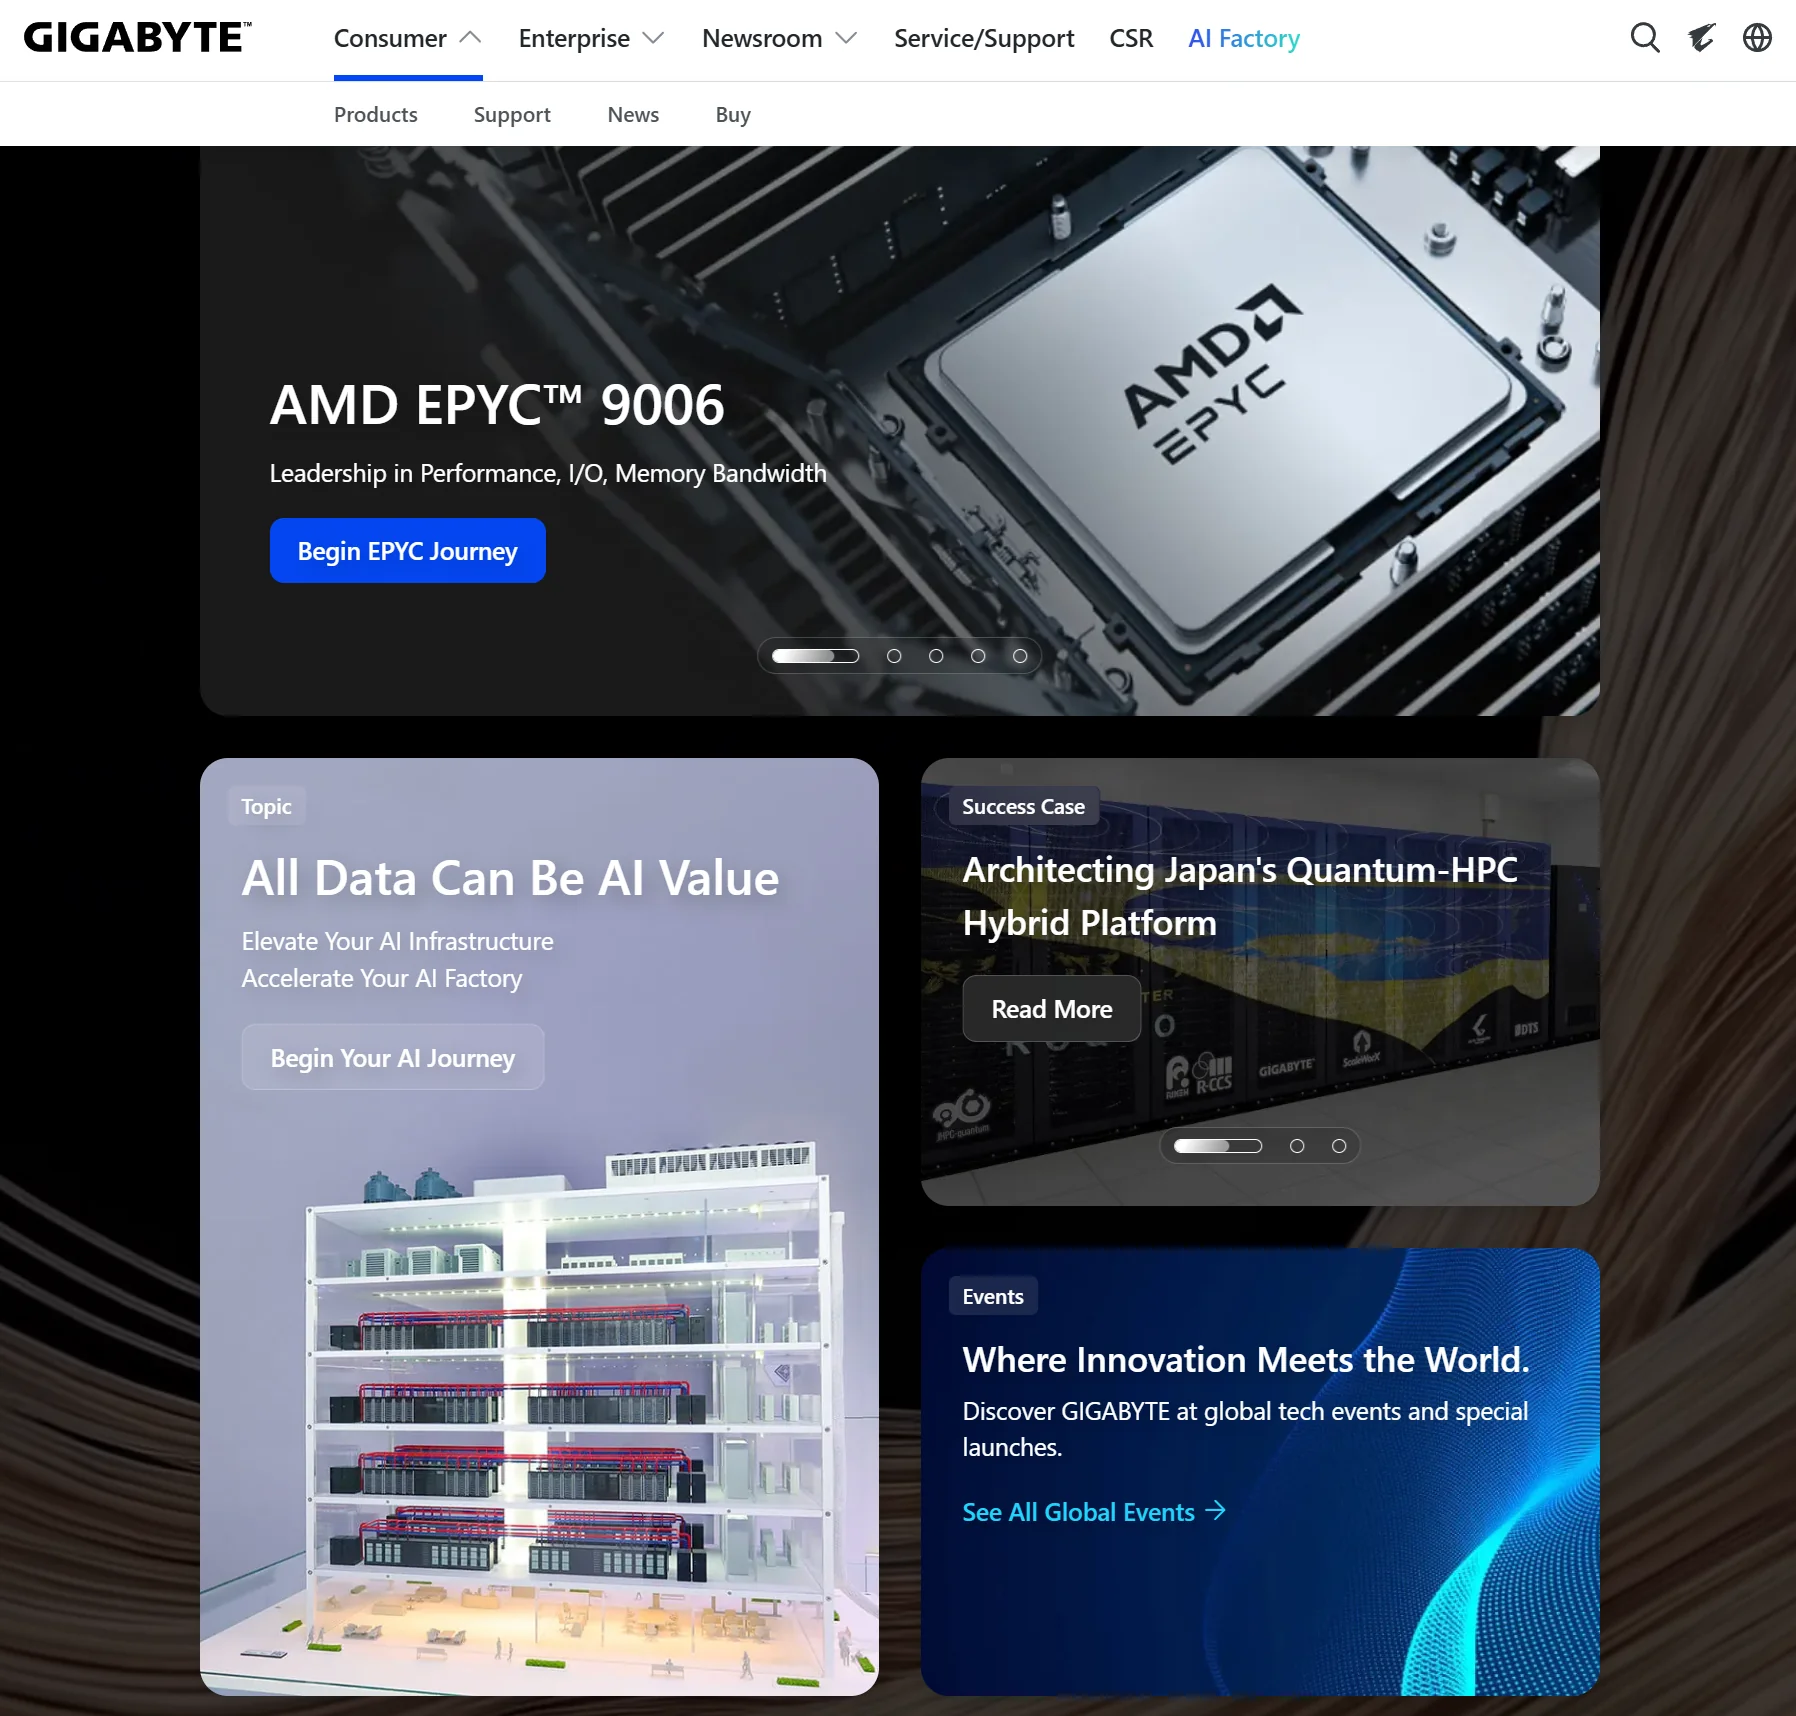Viewport: 1796px width, 1716px height.
Task: Click the All Data Can Be AI Value heading
Action: click(510, 878)
